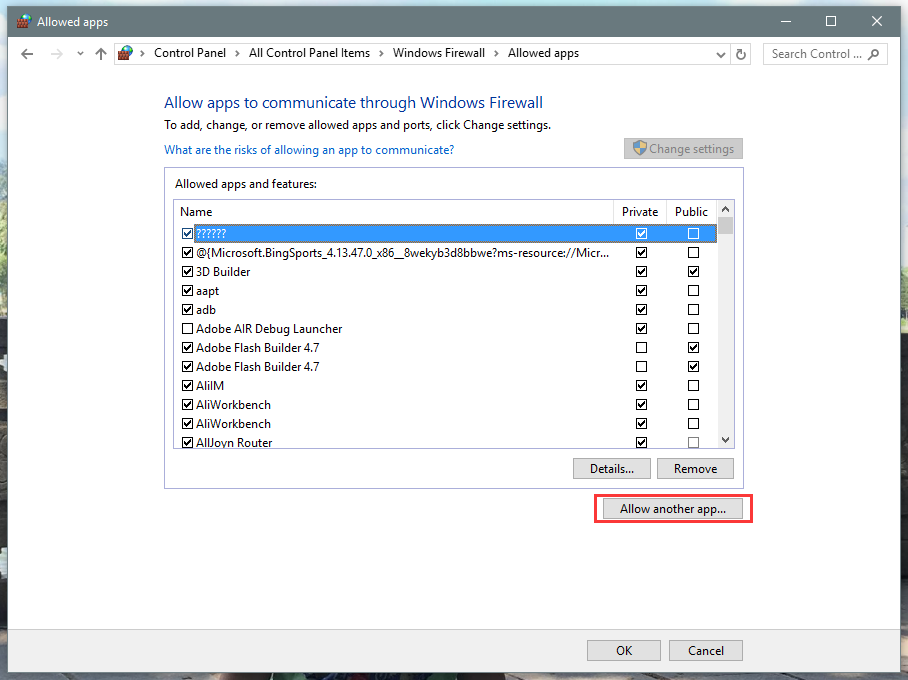Select the 3D Builder row text
The image size is (908, 680).
pyautogui.click(x=223, y=272)
